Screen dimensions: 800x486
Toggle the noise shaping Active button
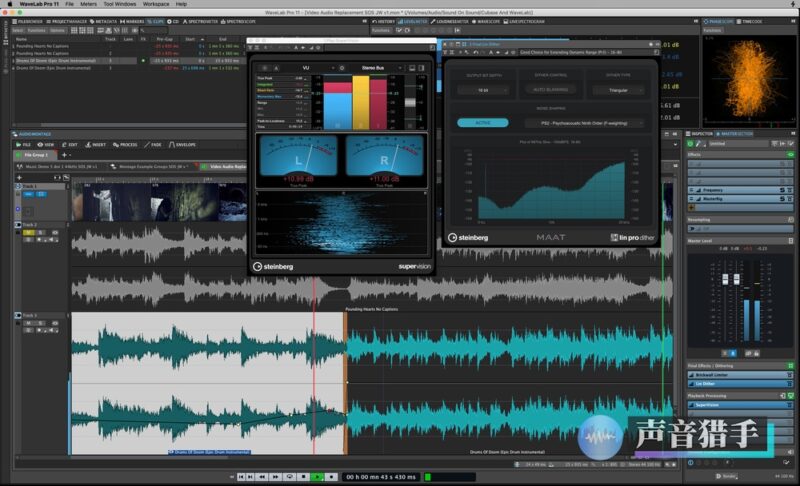pyautogui.click(x=483, y=123)
